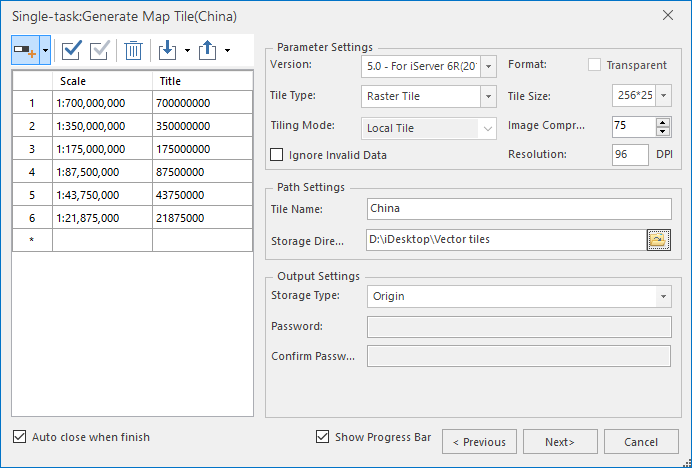The height and width of the screenshot is (468, 692).
Task: Select row header number 4
Action: click(32, 172)
